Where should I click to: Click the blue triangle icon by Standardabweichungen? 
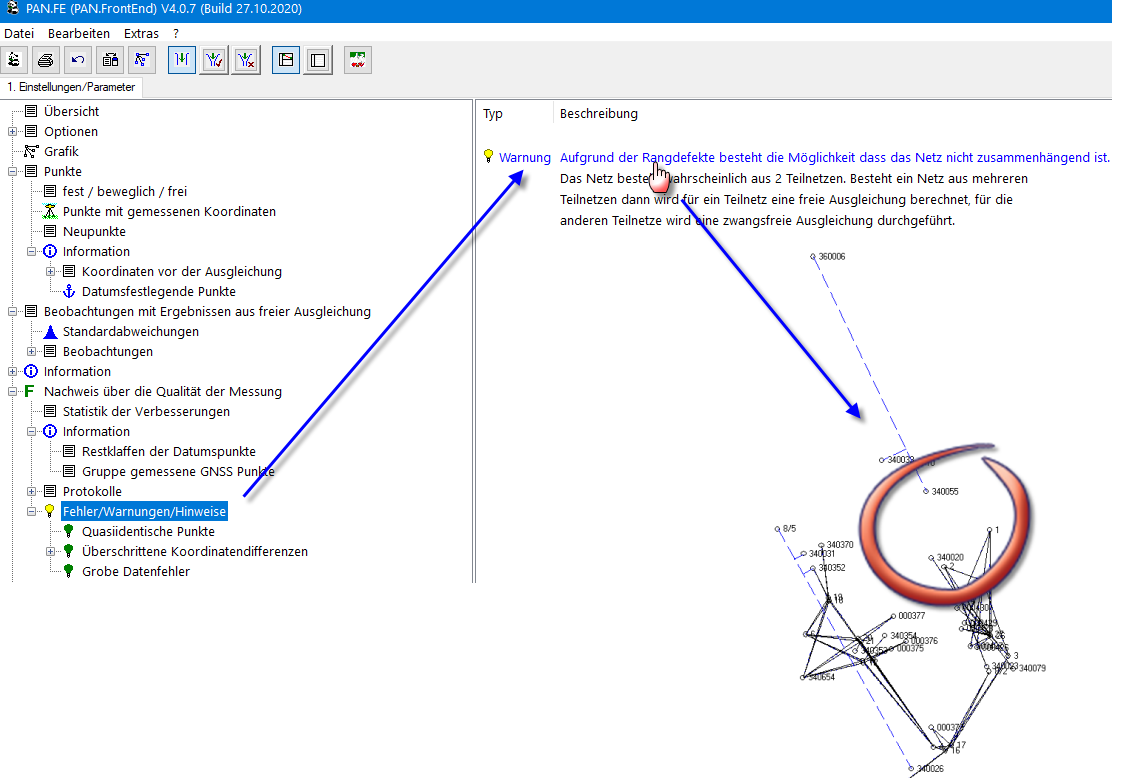pyautogui.click(x=50, y=331)
